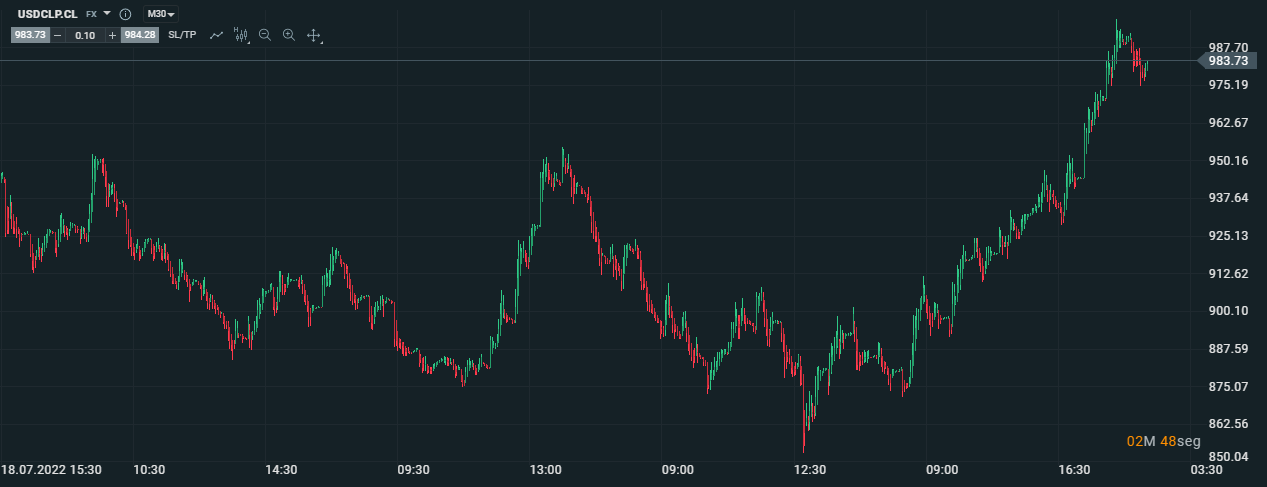The height and width of the screenshot is (487, 1267).
Task: Click the USDCLP.CL symbol name
Action: pos(41,14)
